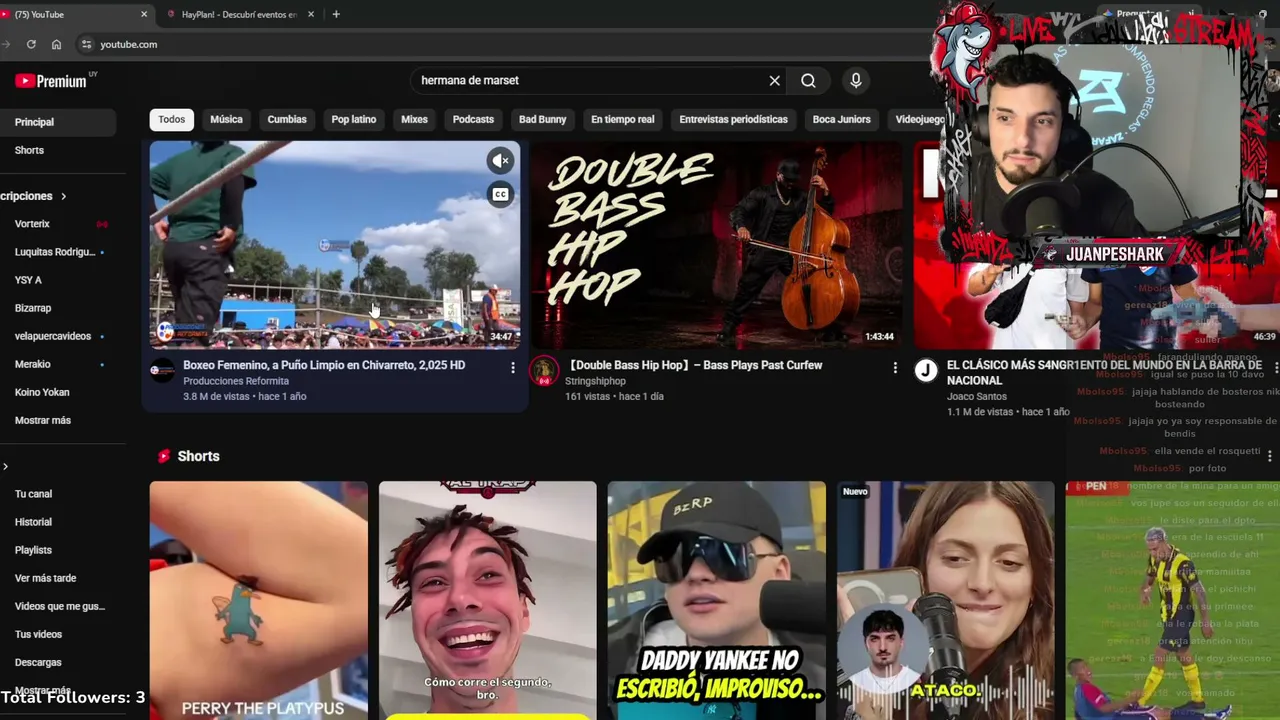
Task: Open Producciones Reformita channel avatar
Action: (162, 371)
